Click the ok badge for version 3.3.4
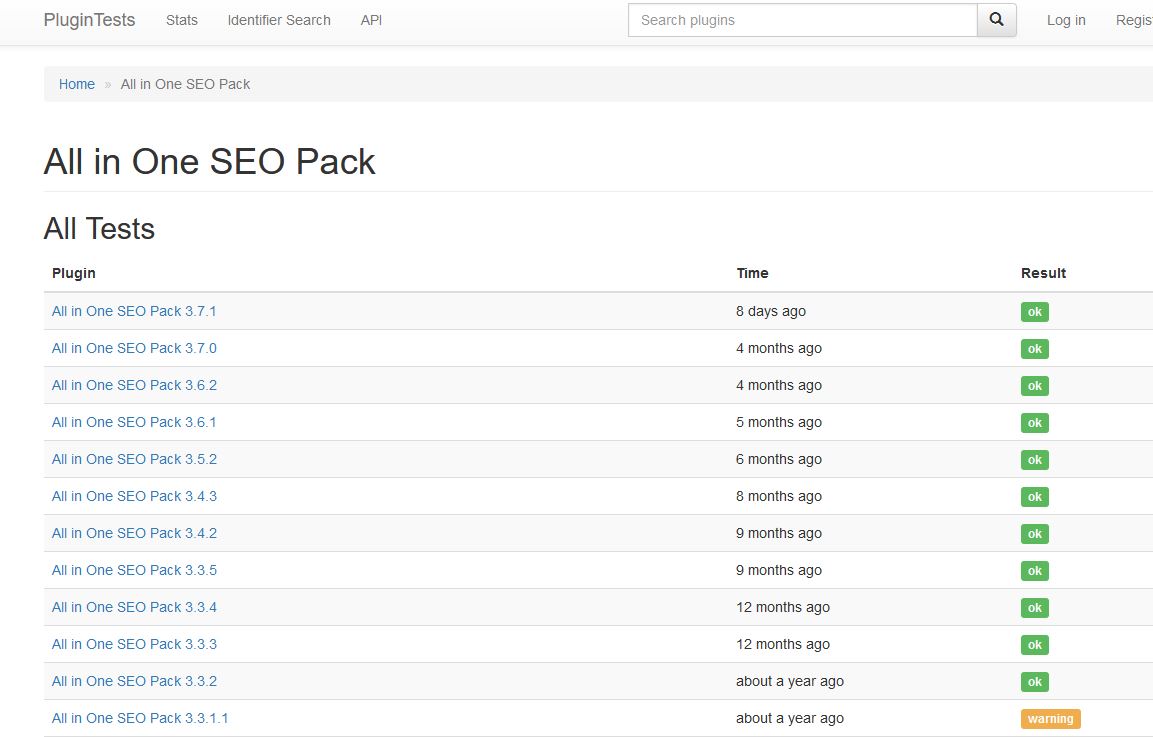This screenshot has width=1153, height=737. (x=1035, y=608)
